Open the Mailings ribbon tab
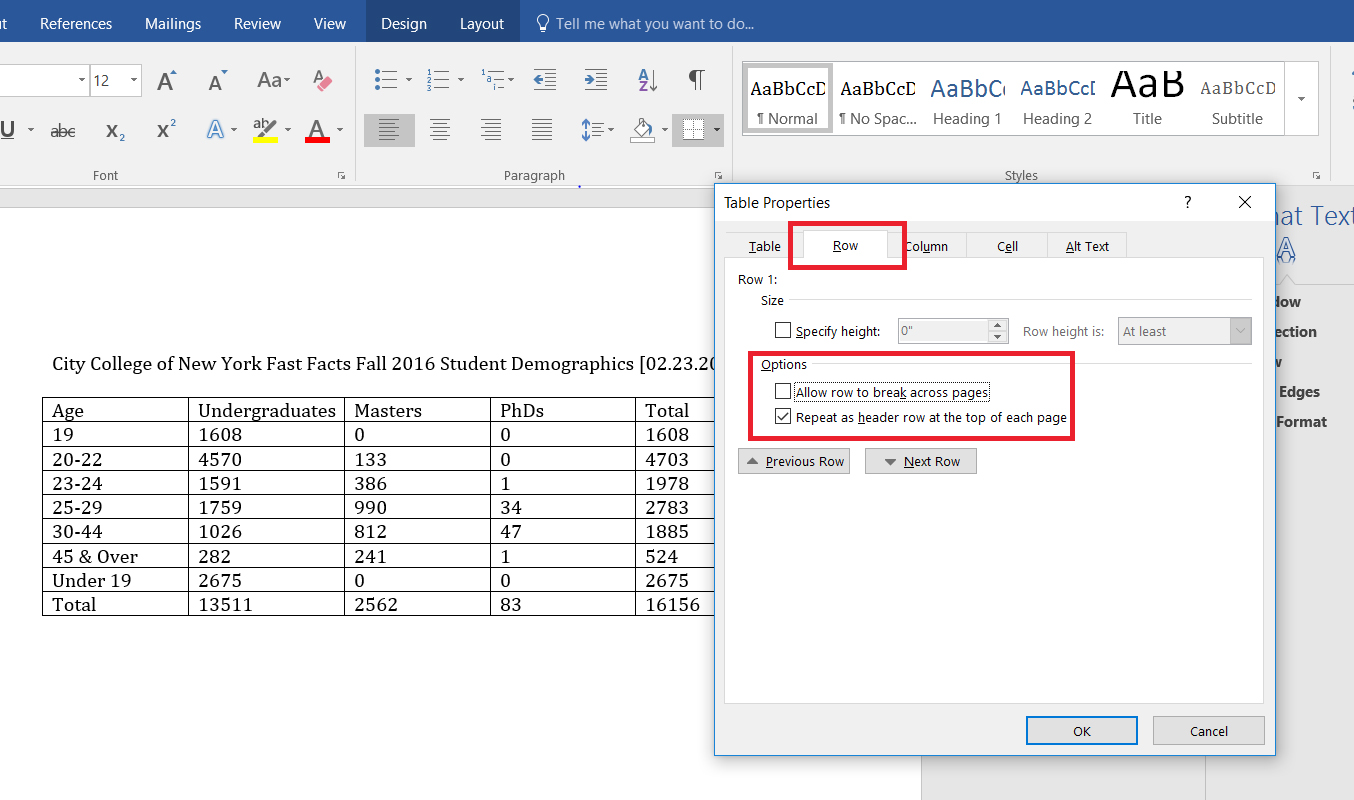This screenshot has width=1354, height=800. (173, 23)
